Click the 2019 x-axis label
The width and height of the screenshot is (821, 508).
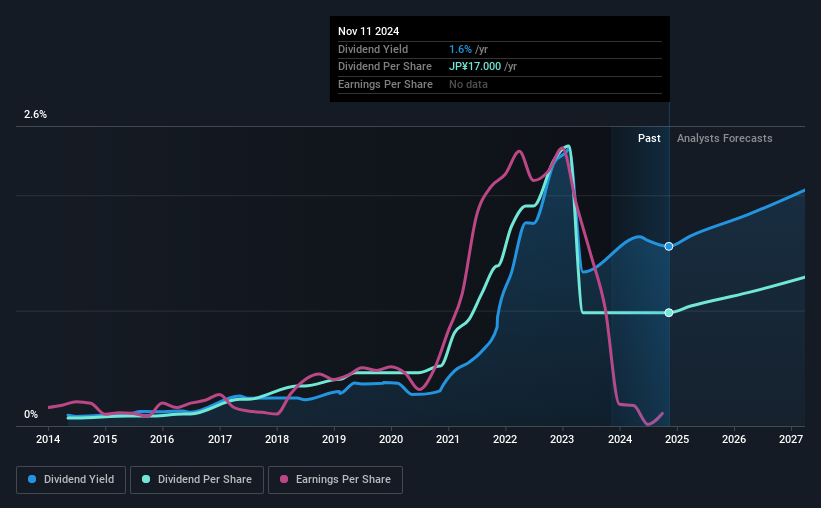coord(334,439)
